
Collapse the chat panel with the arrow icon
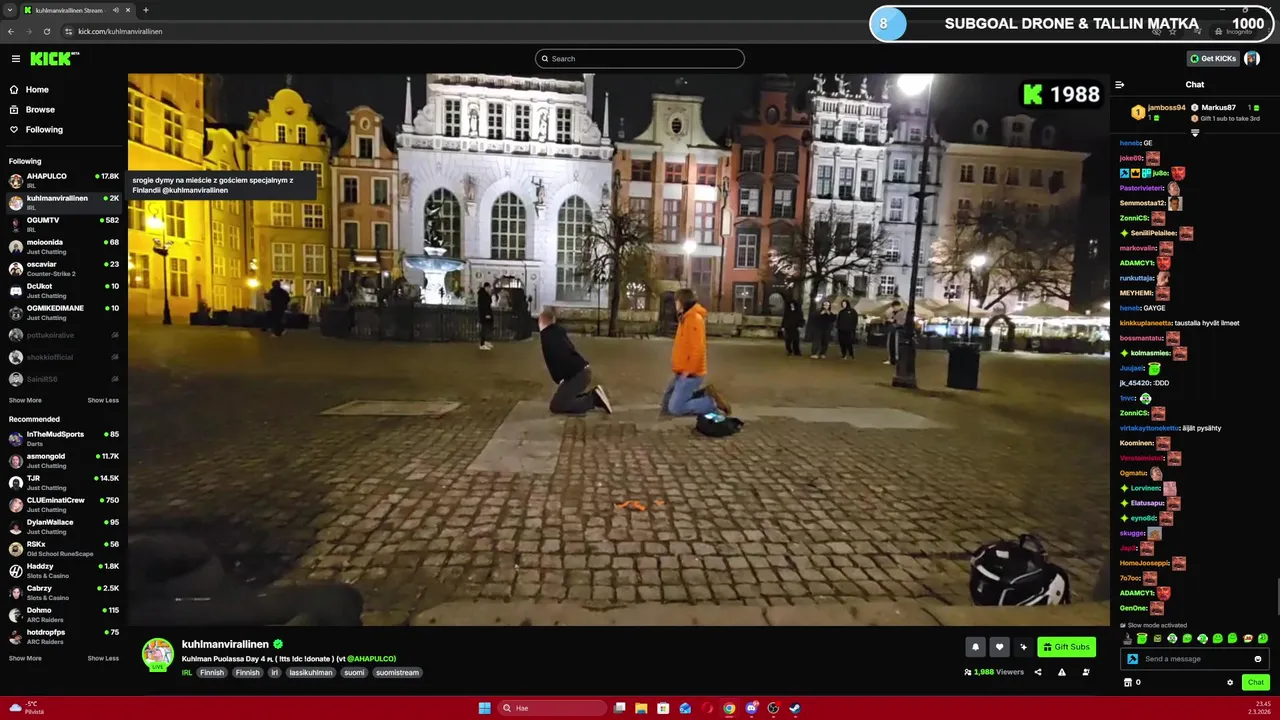click(x=1120, y=85)
